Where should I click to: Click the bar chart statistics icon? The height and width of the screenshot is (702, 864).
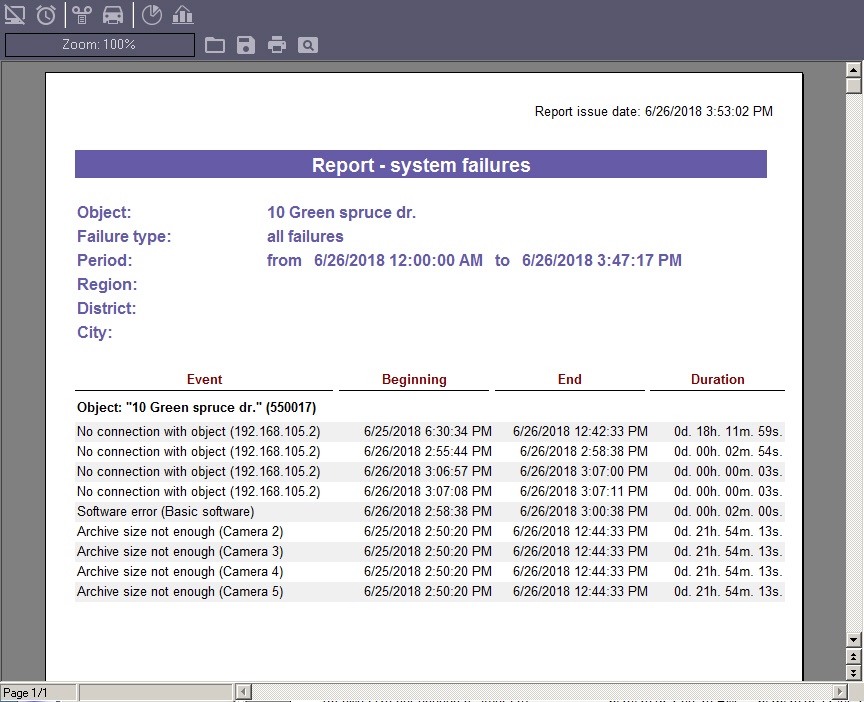182,15
